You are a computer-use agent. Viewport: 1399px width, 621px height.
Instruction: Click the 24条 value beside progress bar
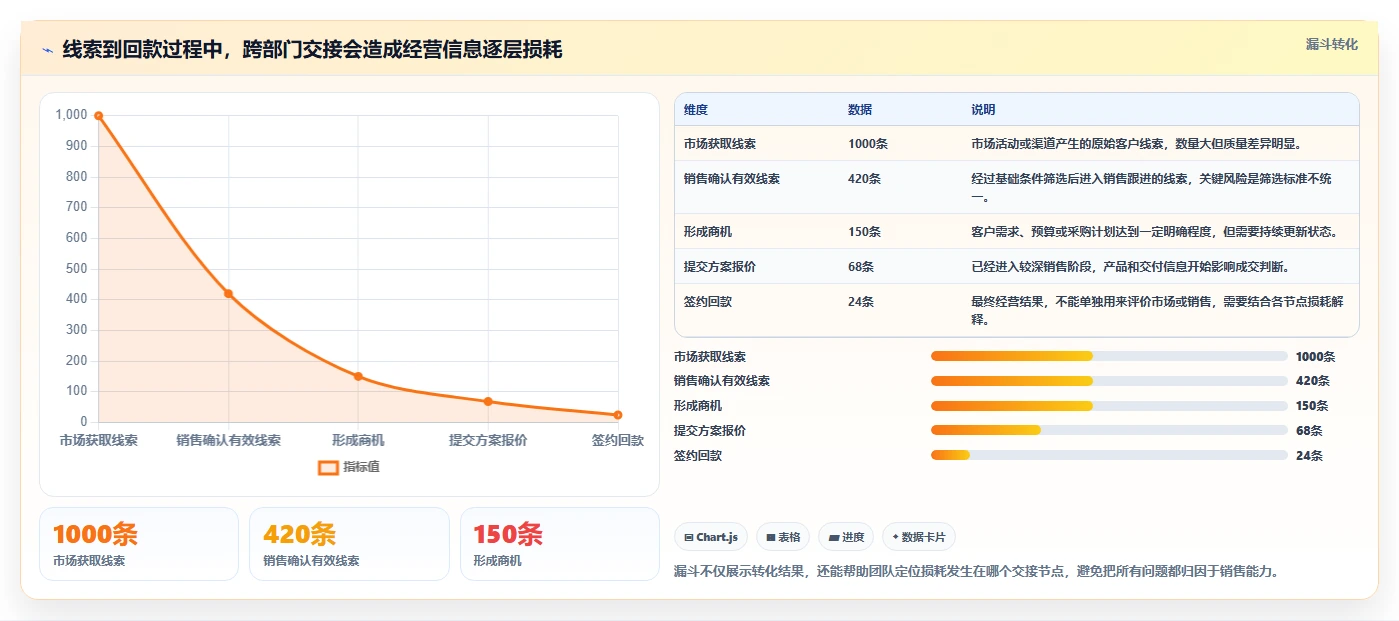(1309, 456)
